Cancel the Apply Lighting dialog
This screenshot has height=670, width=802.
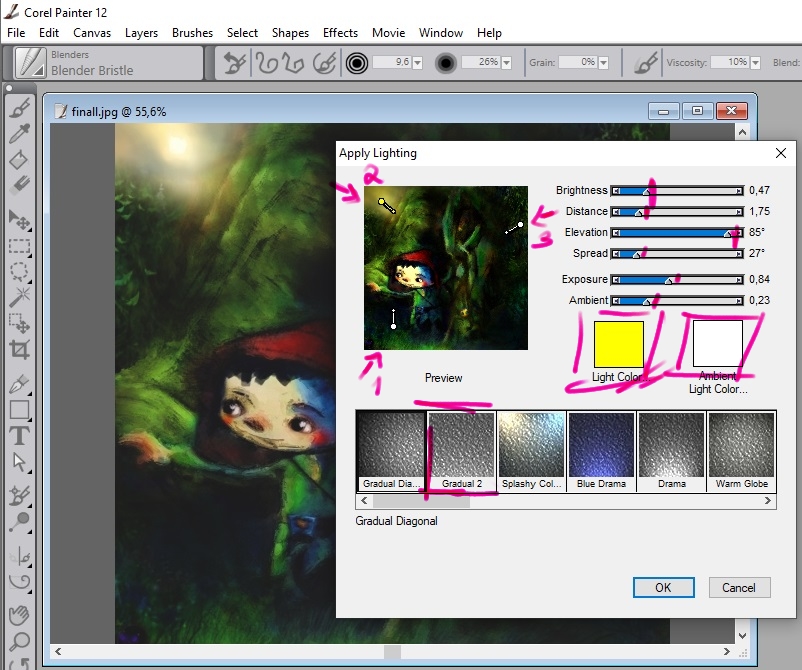click(x=739, y=588)
